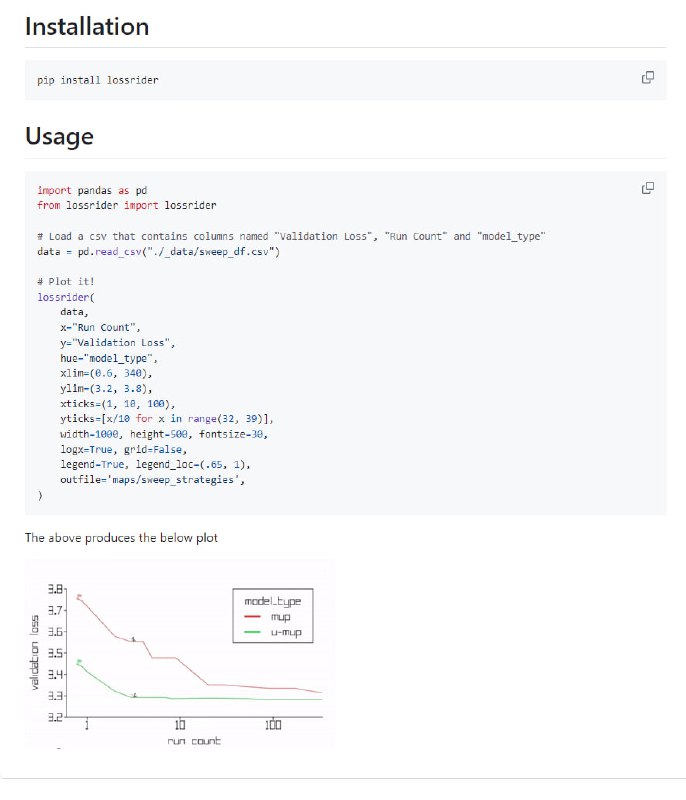Copy the pip install command
Viewport: 686px width, 800px height.
coord(647,78)
